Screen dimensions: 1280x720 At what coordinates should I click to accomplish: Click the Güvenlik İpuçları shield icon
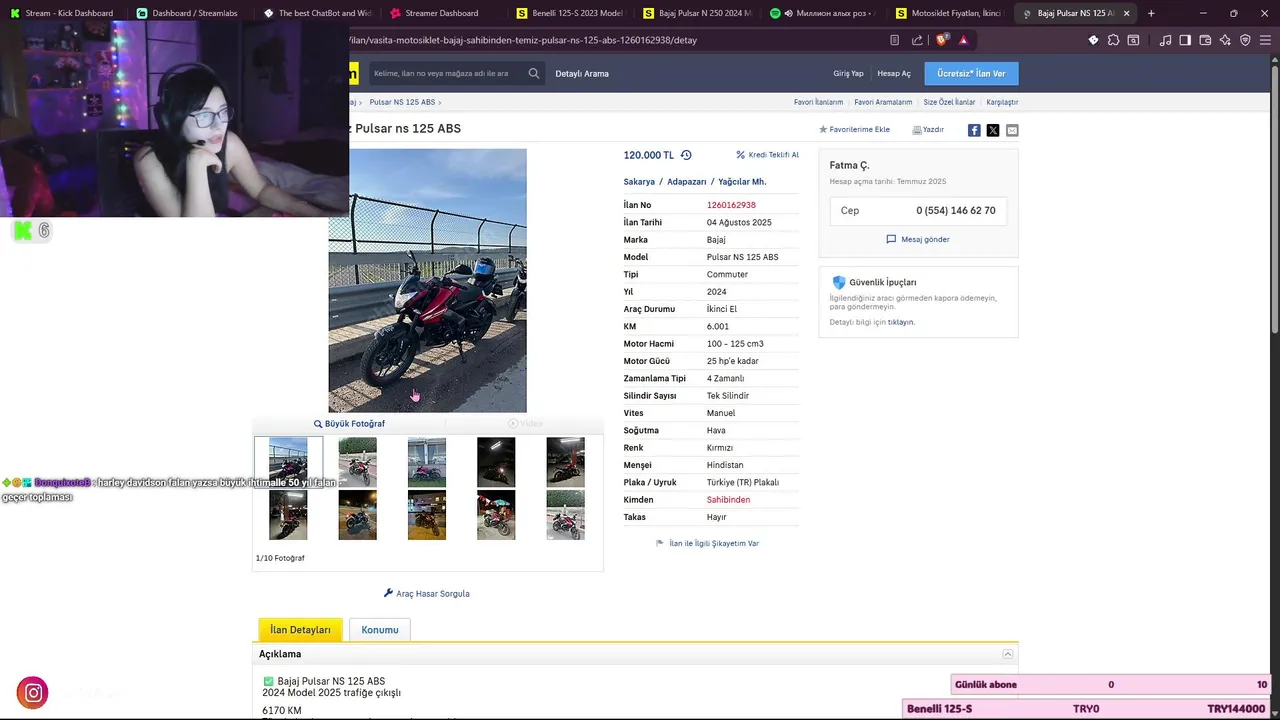[839, 282]
